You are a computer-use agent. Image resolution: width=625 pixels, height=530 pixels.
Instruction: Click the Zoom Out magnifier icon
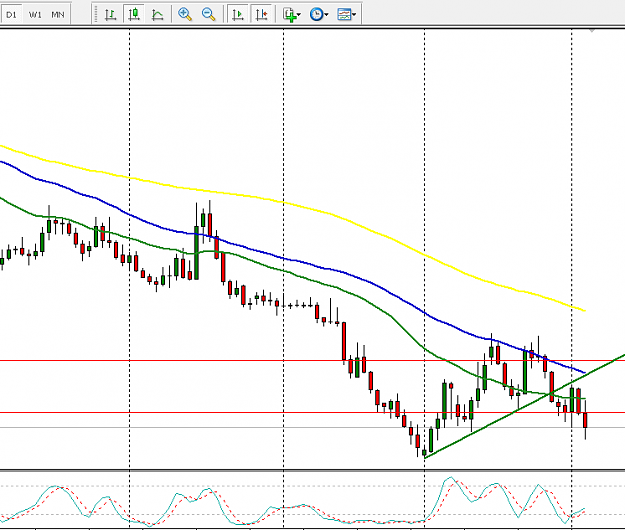(x=208, y=15)
